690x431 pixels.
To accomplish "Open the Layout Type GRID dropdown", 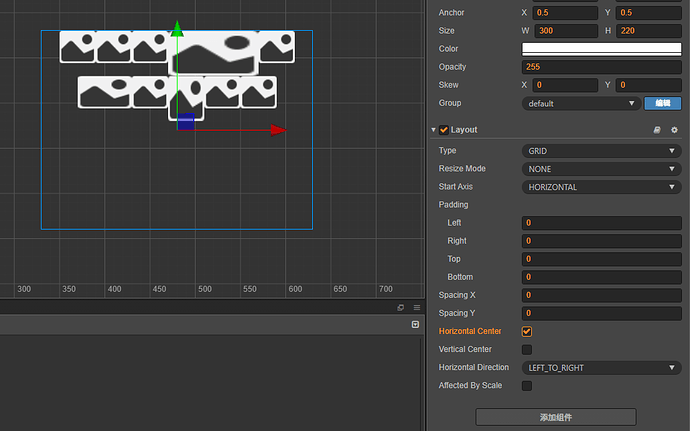I will click(x=602, y=151).
